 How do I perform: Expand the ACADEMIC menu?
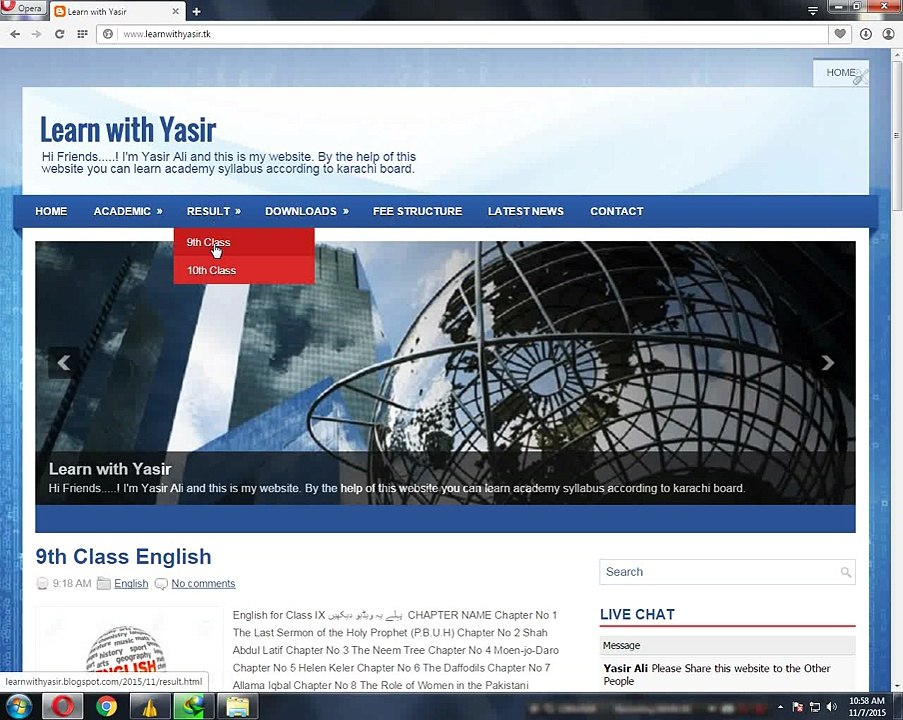coord(128,211)
